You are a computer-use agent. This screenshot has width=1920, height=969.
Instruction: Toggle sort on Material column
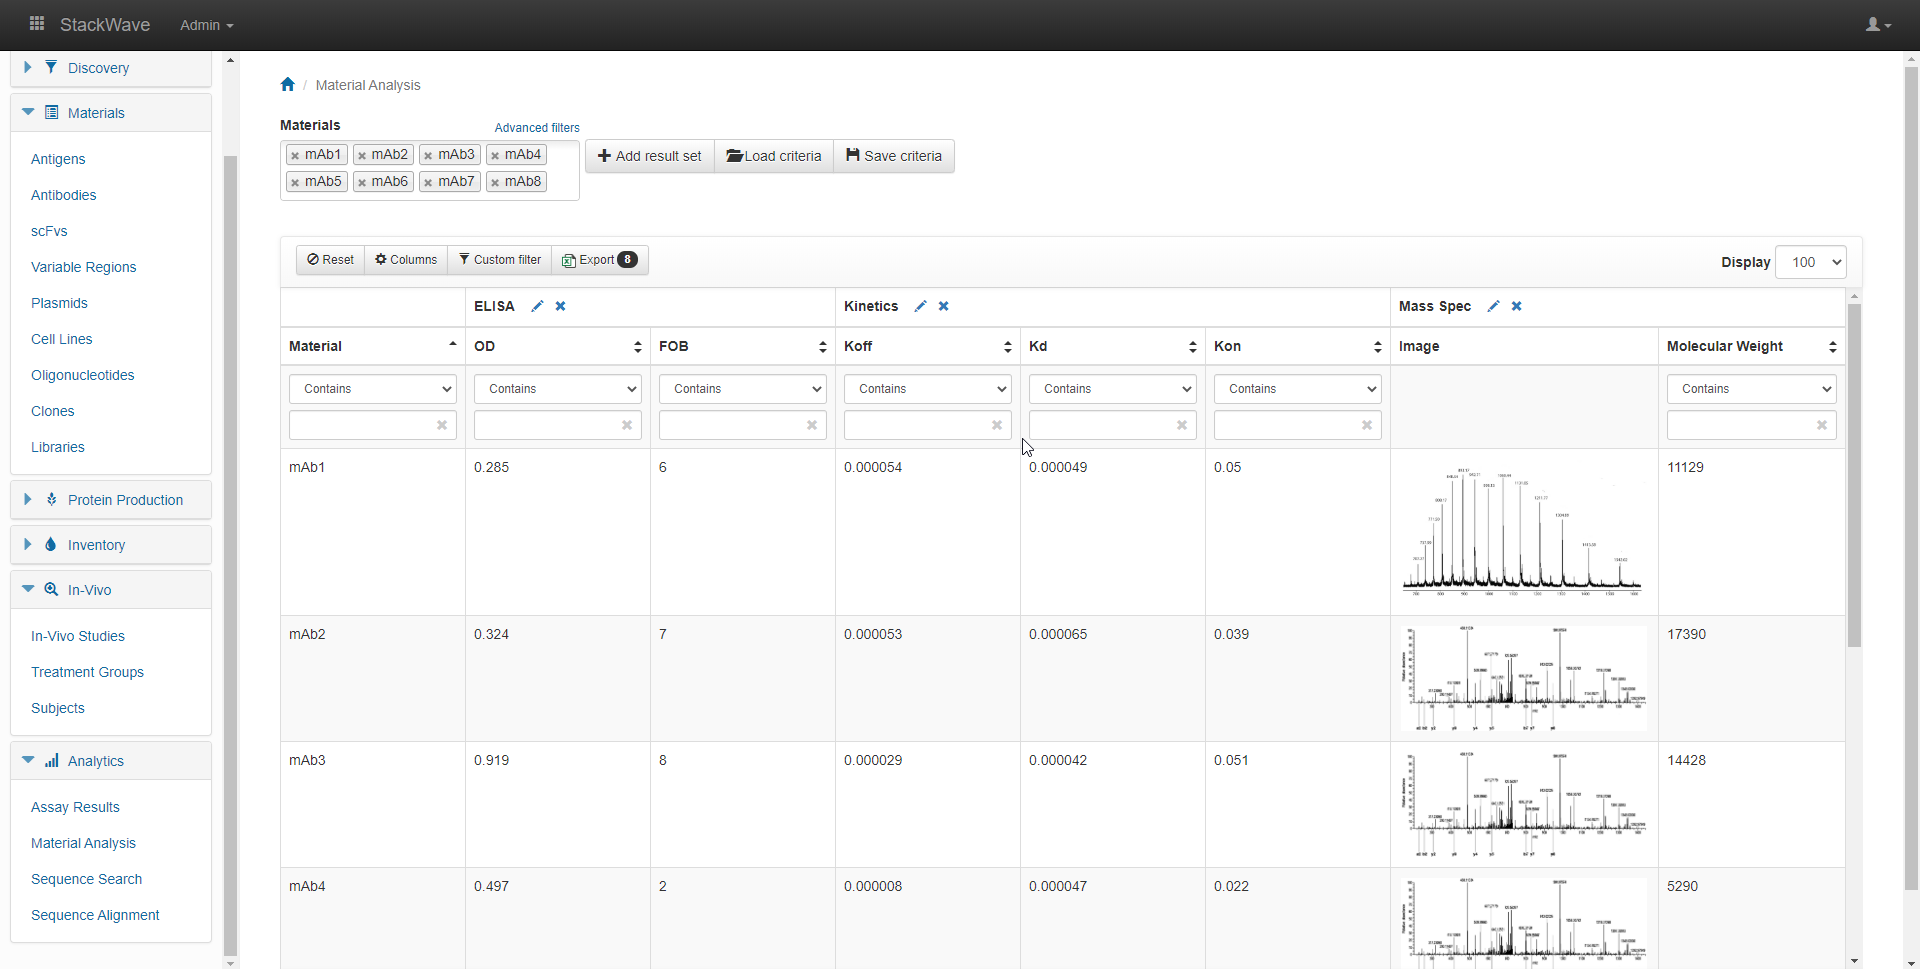452,346
